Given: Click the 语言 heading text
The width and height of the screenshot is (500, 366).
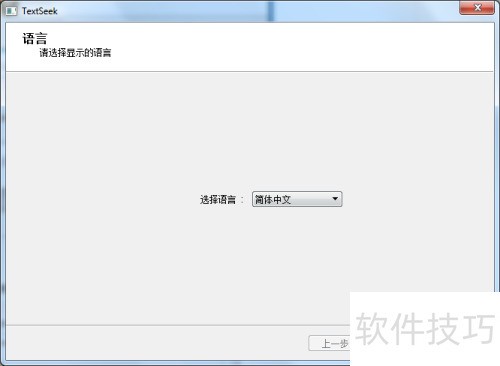Looking at the screenshot, I should [35, 38].
